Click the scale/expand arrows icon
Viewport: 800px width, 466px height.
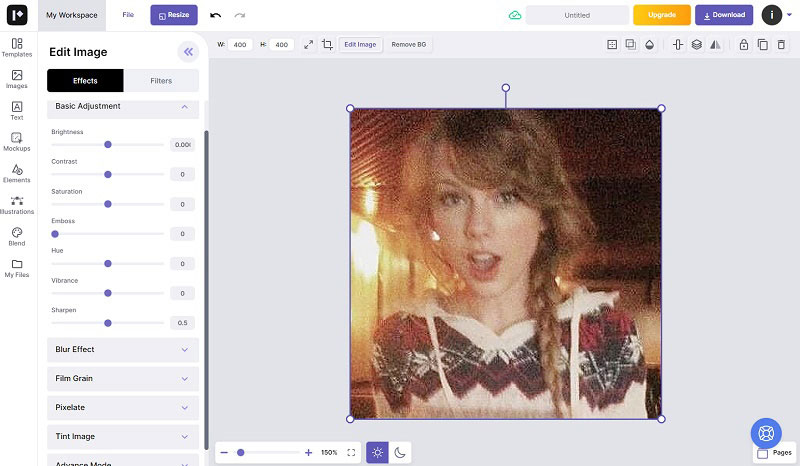[x=309, y=44]
